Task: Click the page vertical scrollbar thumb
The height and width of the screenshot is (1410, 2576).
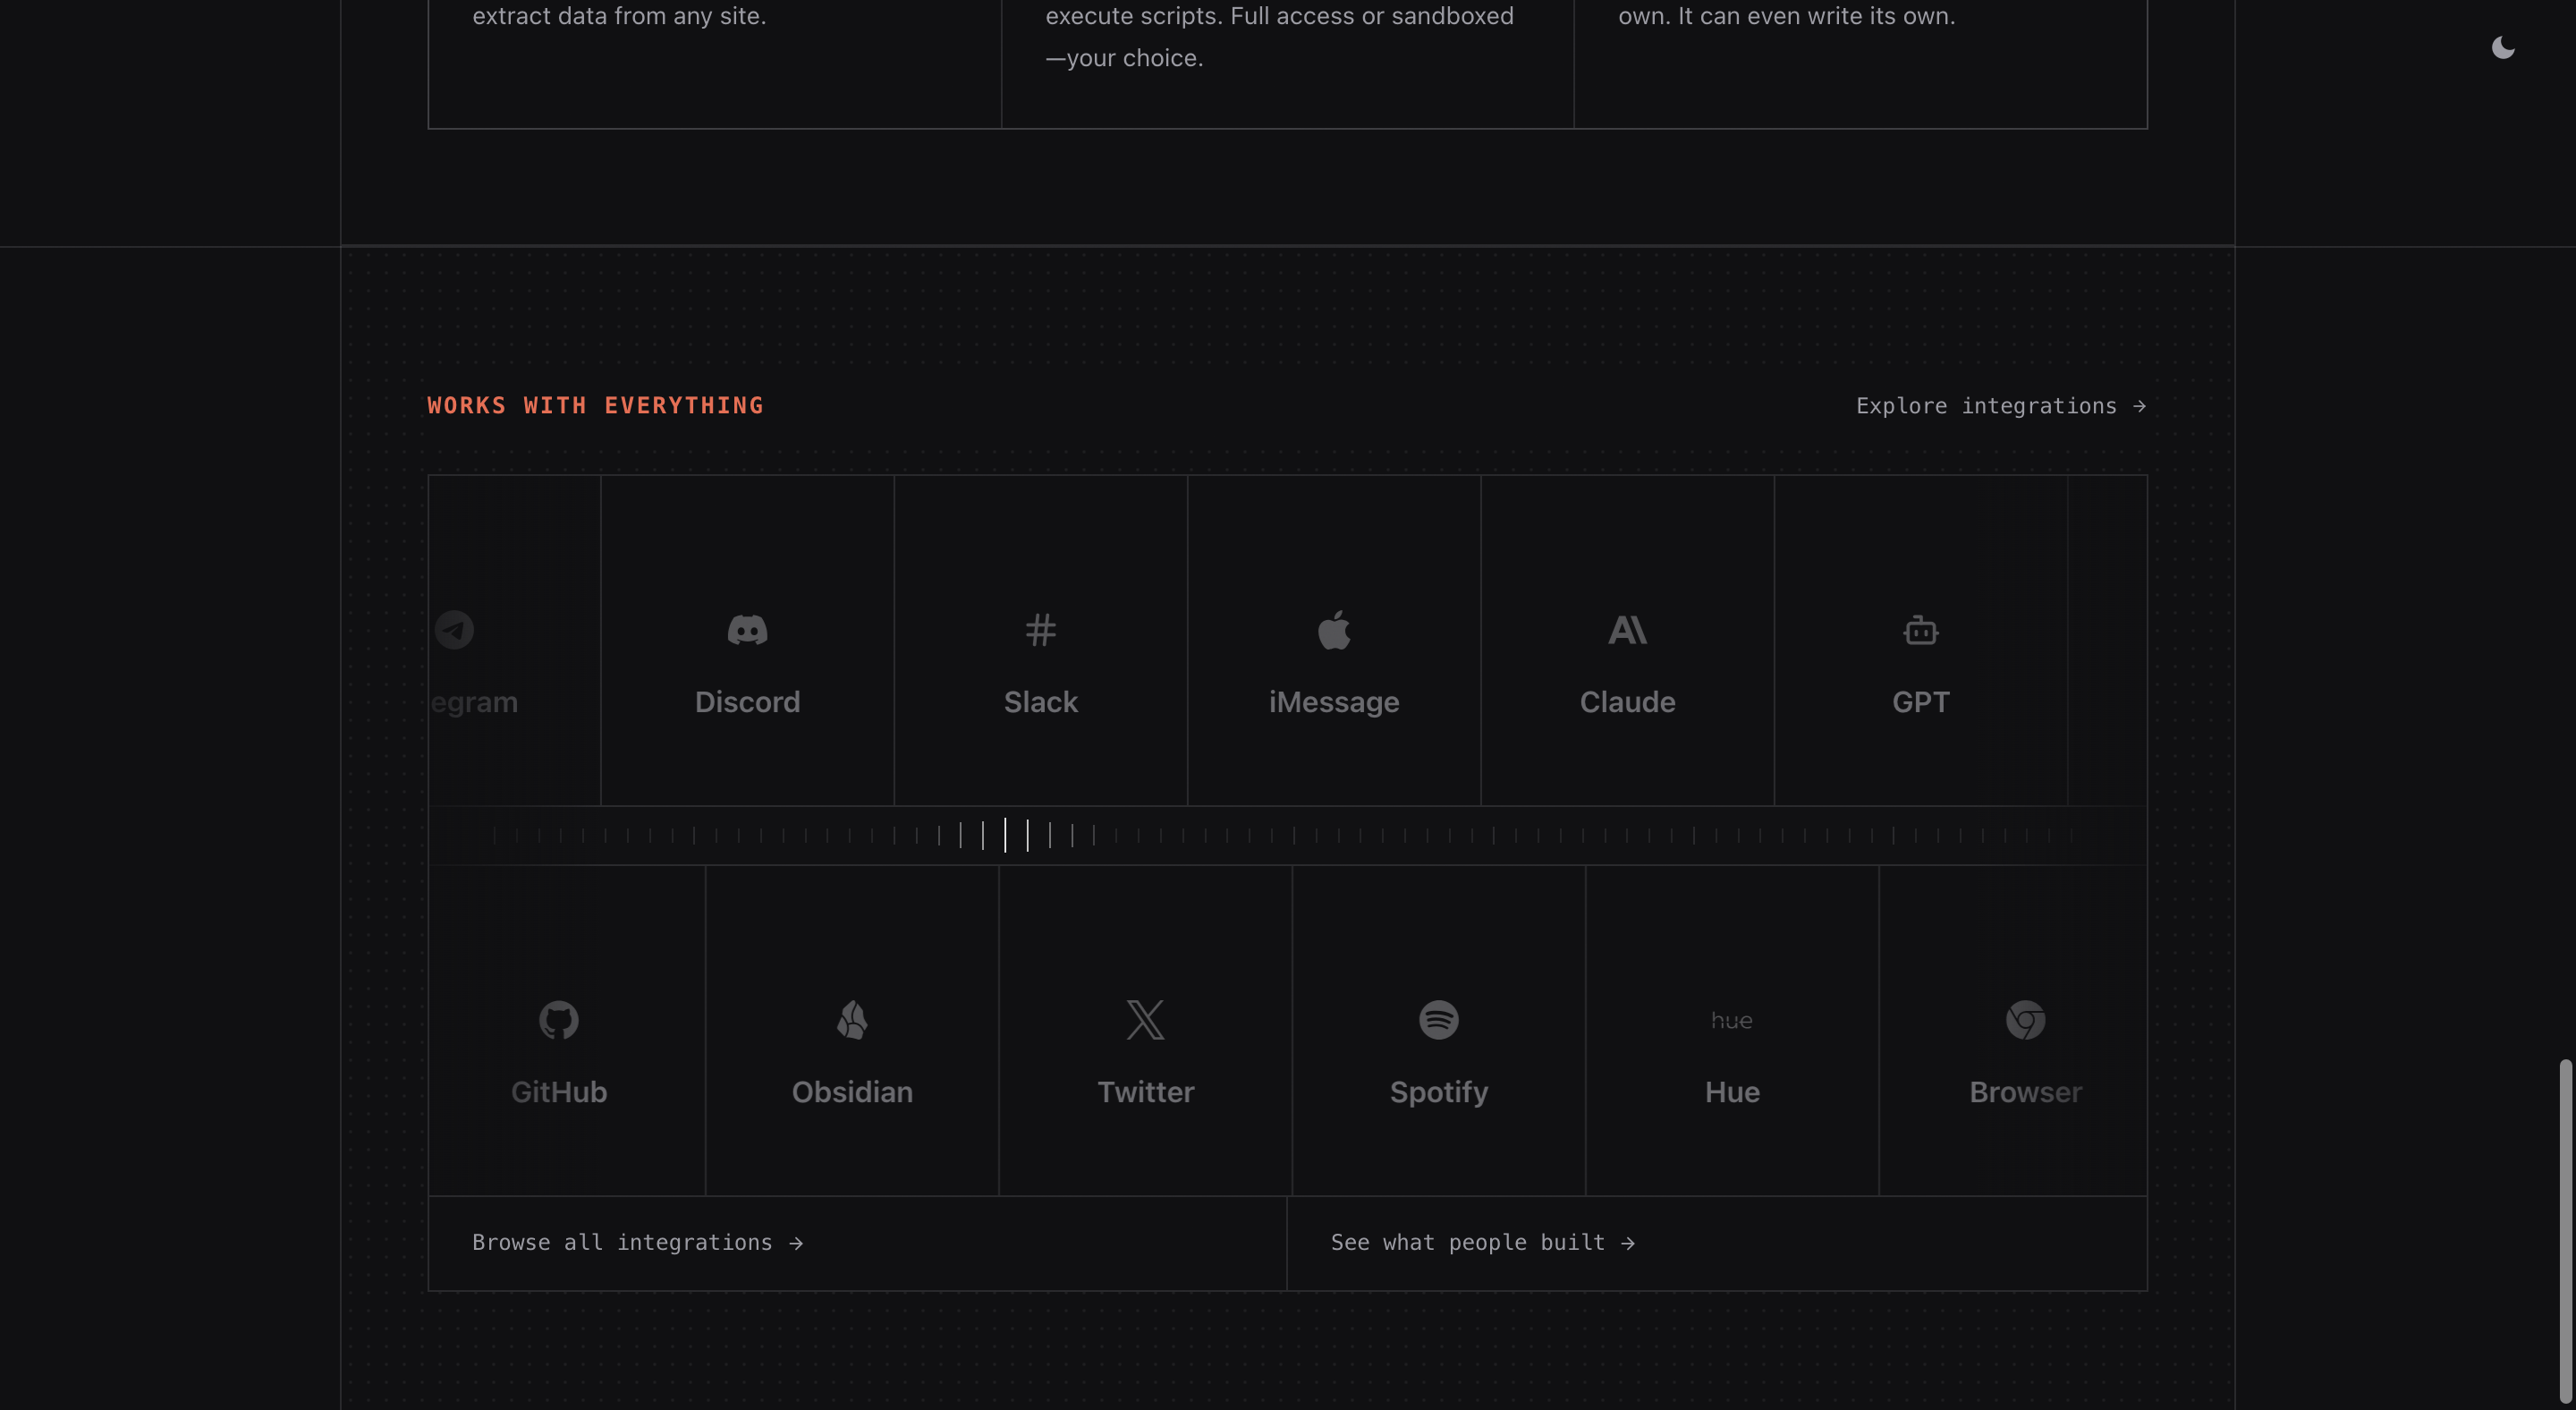Action: click(2566, 1230)
